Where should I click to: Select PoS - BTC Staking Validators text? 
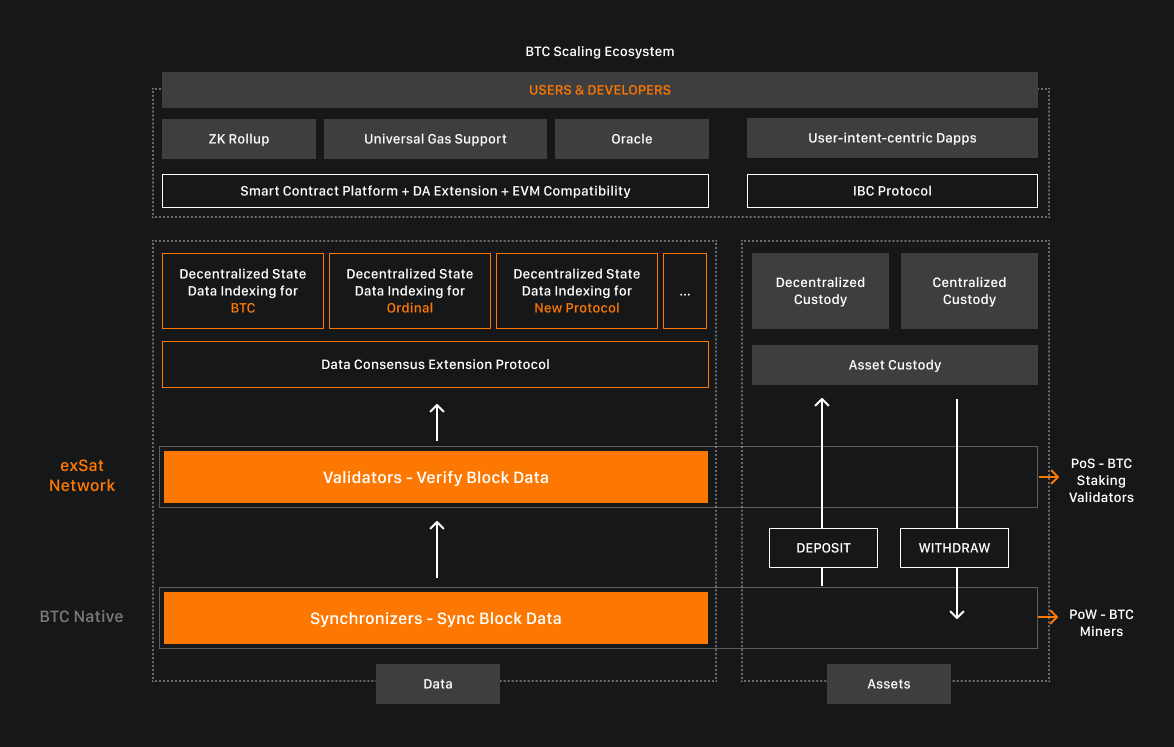1101,481
